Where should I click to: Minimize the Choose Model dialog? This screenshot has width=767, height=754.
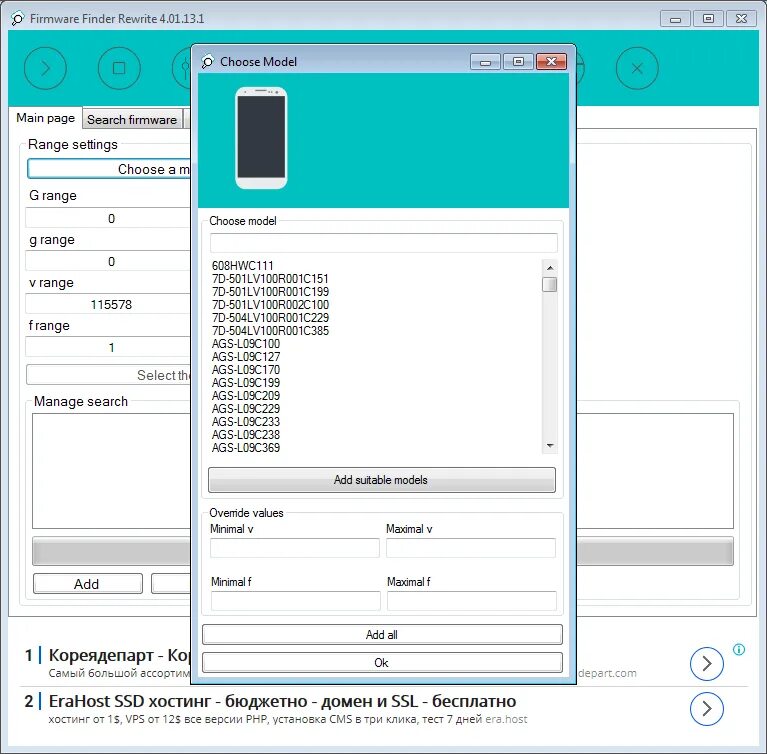(x=485, y=62)
